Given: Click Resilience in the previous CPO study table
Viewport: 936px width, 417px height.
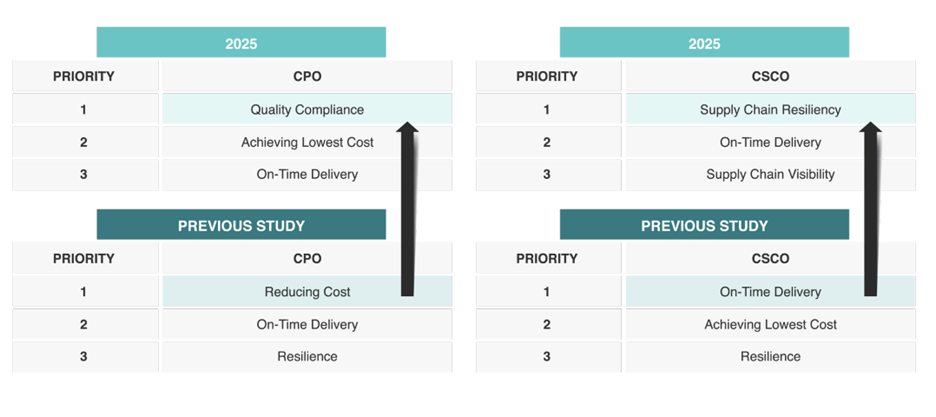Looking at the screenshot, I should [307, 356].
